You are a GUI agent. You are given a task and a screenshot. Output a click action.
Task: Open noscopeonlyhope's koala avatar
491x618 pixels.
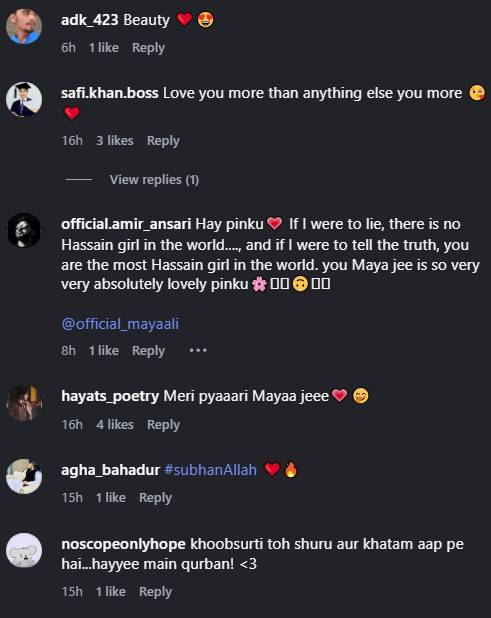[x=24, y=550]
